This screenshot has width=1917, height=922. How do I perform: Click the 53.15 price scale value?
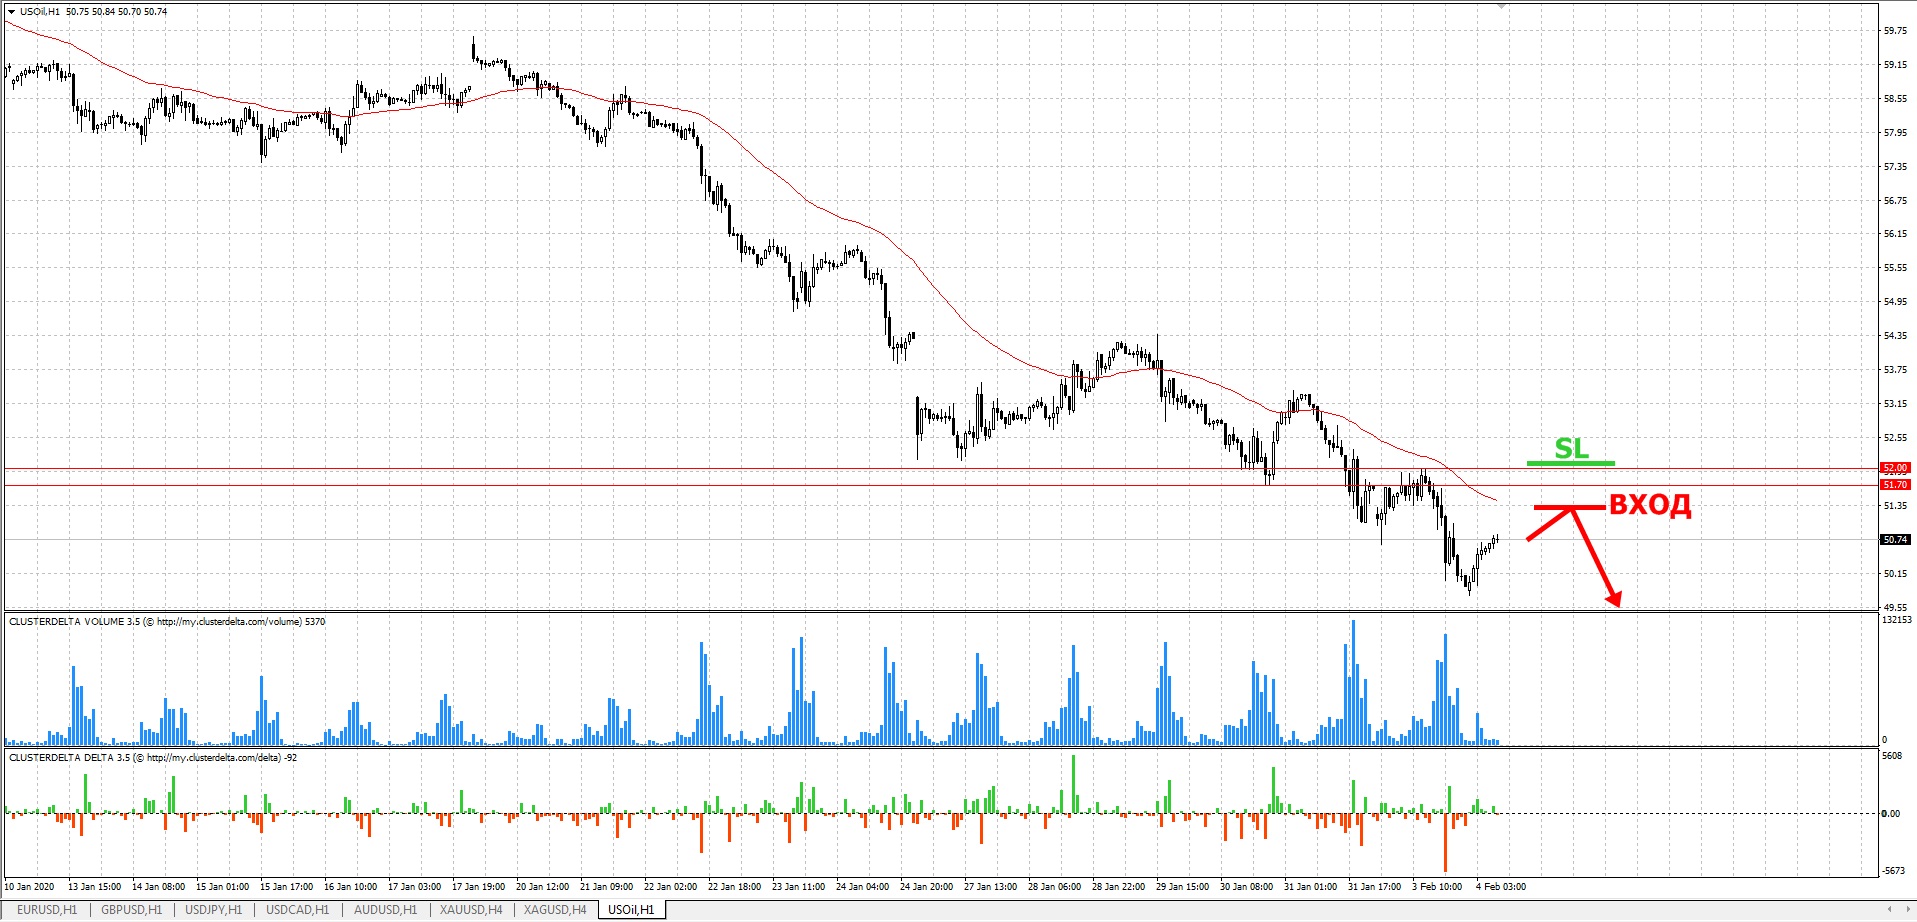click(1895, 404)
